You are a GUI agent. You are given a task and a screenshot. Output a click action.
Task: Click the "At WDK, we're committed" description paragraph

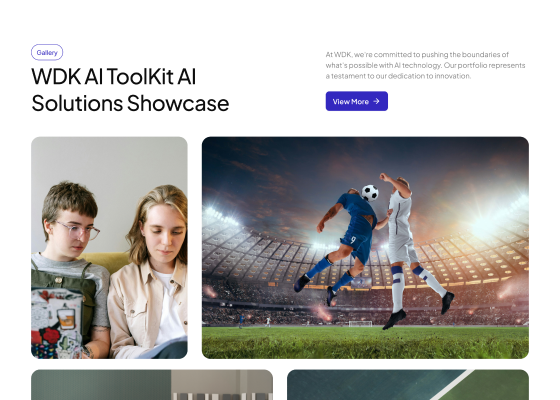coord(425,65)
